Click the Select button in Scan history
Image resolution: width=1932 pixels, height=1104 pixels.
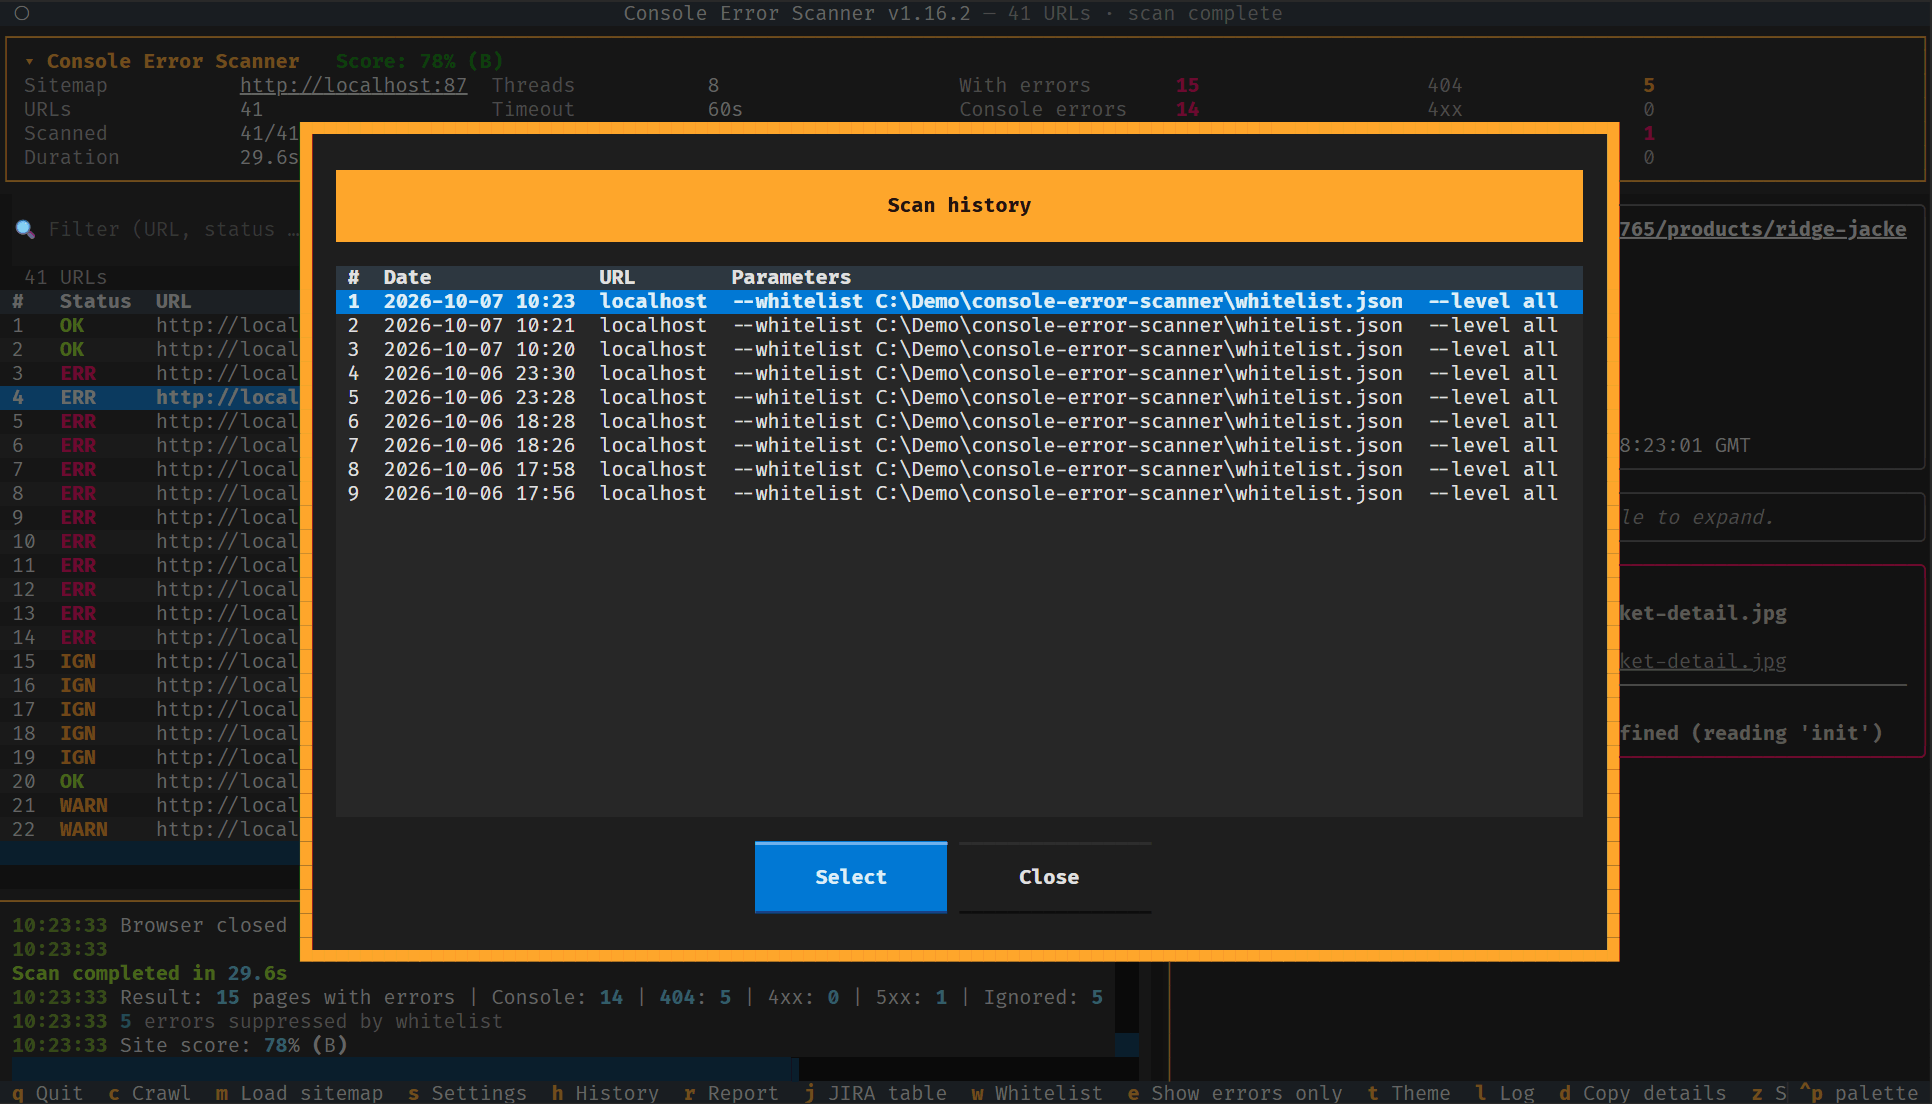(x=850, y=877)
